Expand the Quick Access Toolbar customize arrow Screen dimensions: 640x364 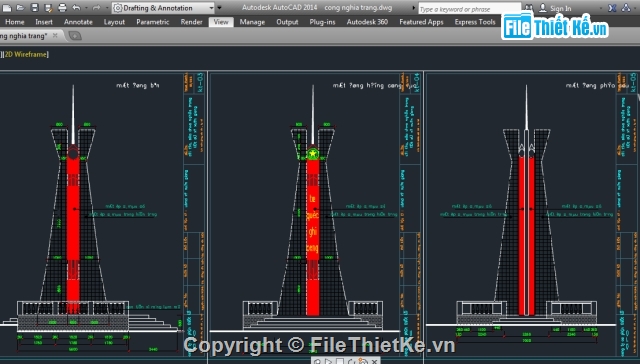pos(220,8)
